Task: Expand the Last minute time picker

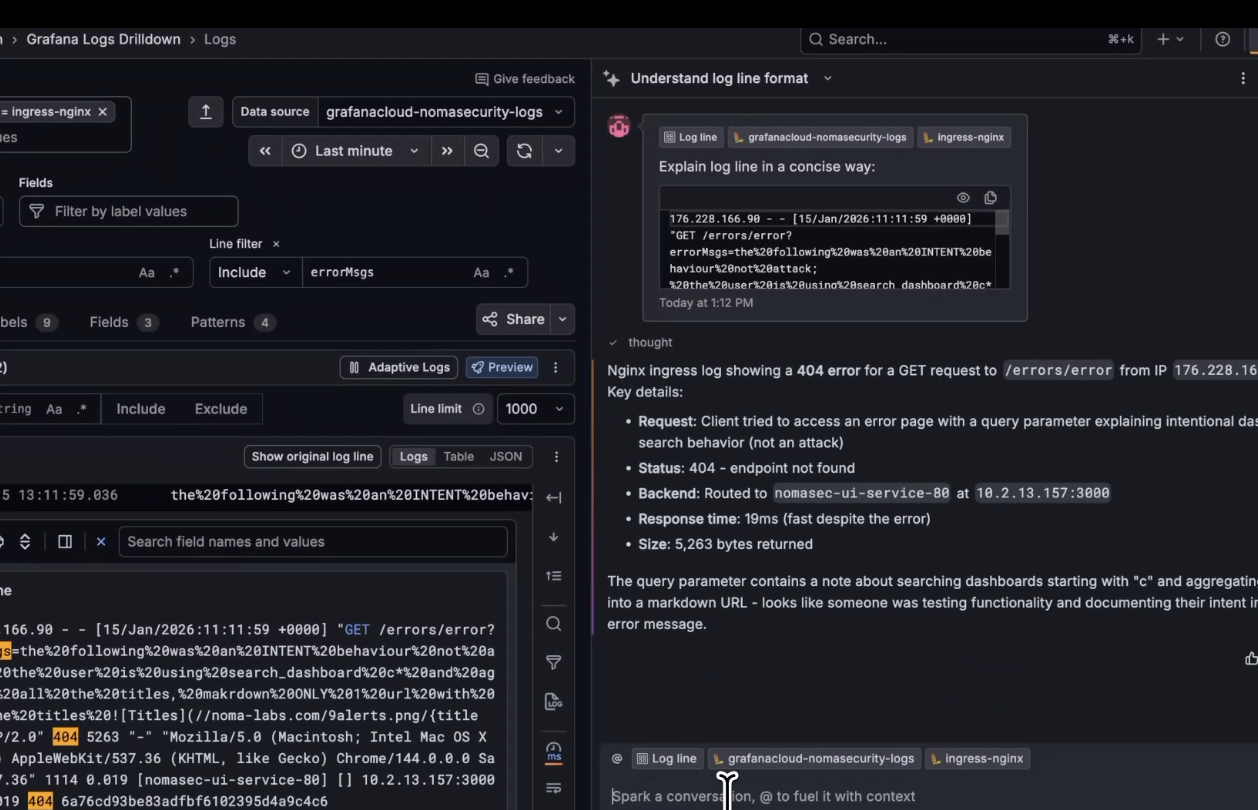Action: [355, 151]
